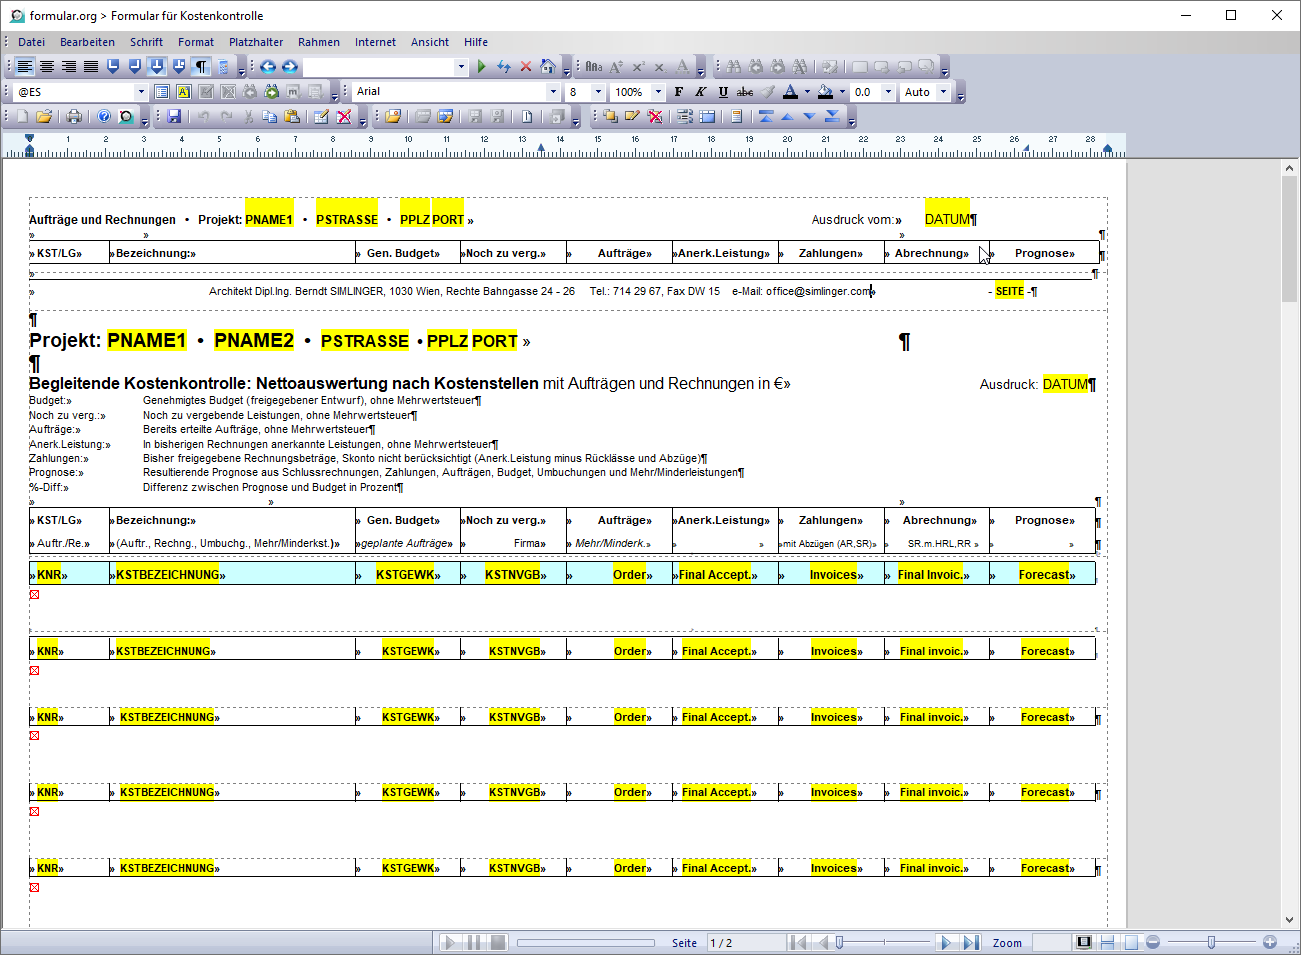Image resolution: width=1301 pixels, height=955 pixels.
Task: Toggle paragraph marks display (¶) button
Action: [201, 67]
